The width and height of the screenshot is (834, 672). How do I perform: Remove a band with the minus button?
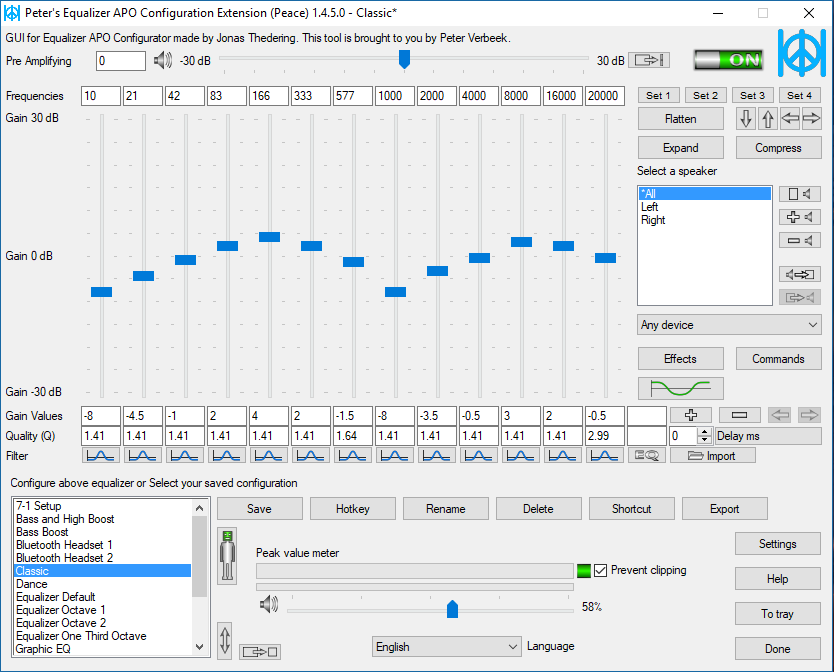pos(739,415)
